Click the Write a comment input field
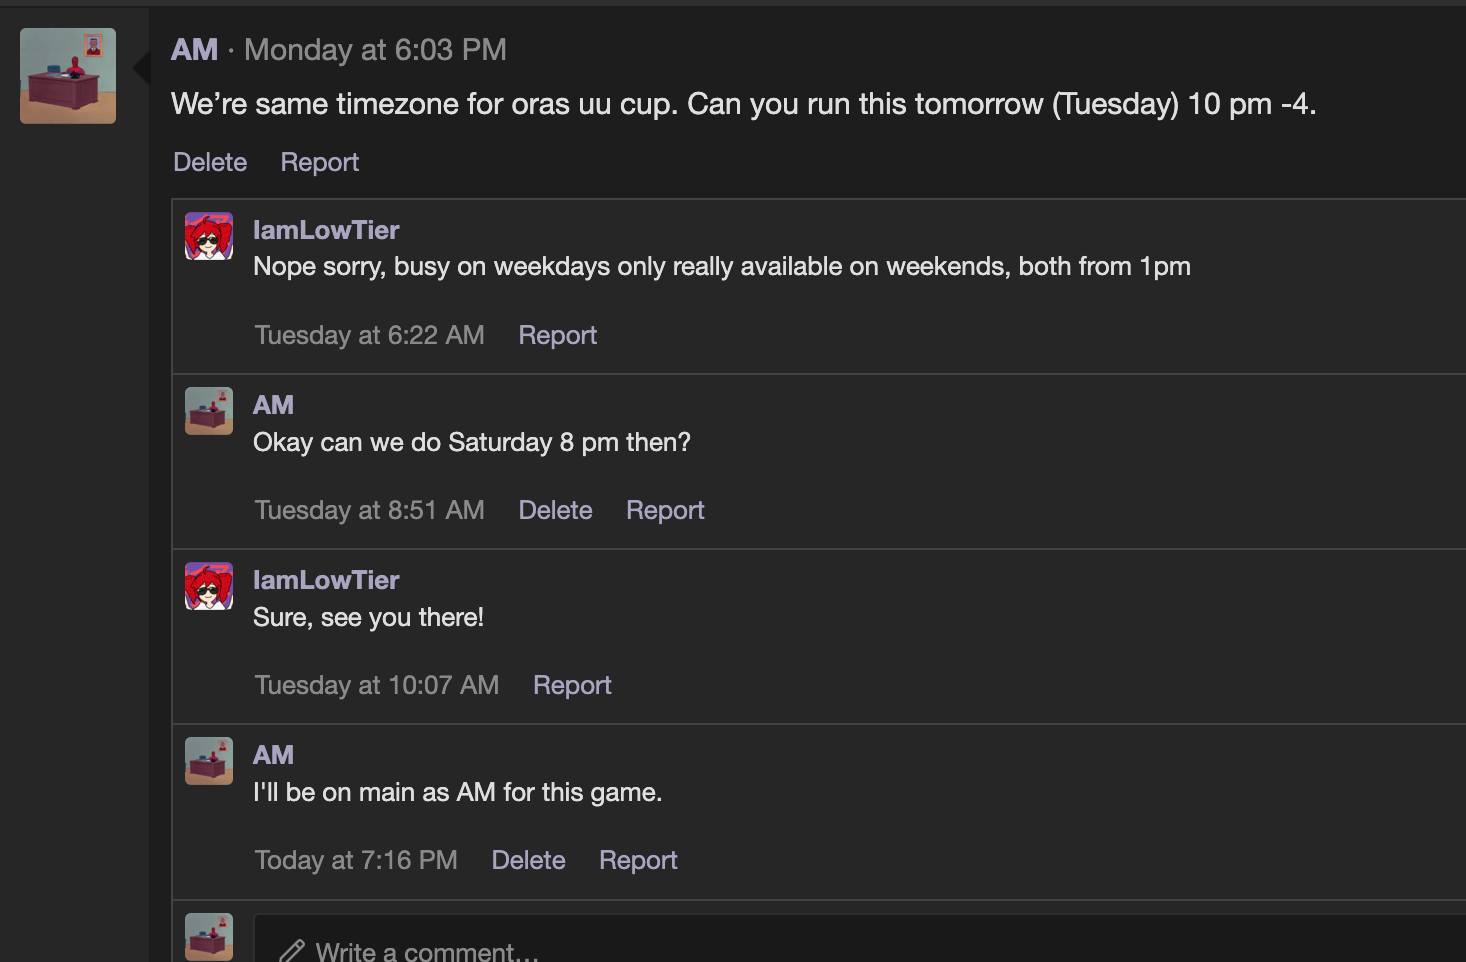The image size is (1466, 962). pyautogui.click(x=860, y=938)
